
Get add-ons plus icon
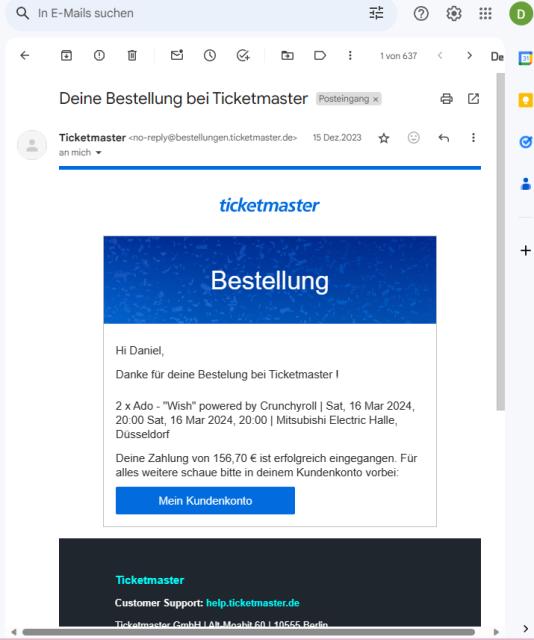[526, 250]
